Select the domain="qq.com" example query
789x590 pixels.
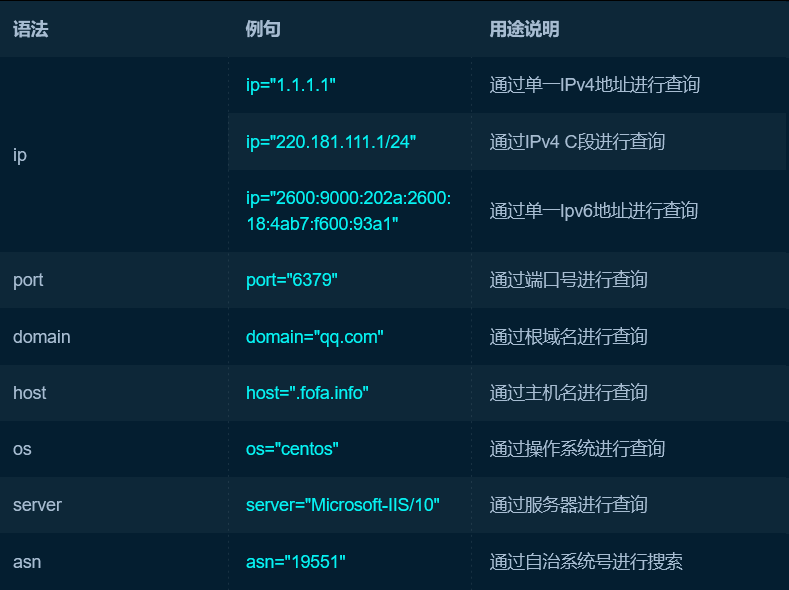tap(314, 337)
